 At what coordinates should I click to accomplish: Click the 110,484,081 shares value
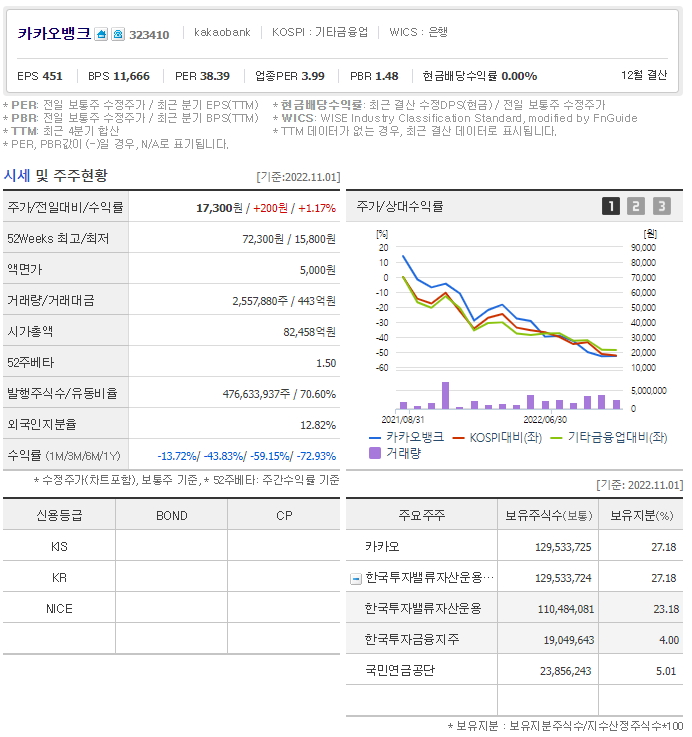[566, 609]
